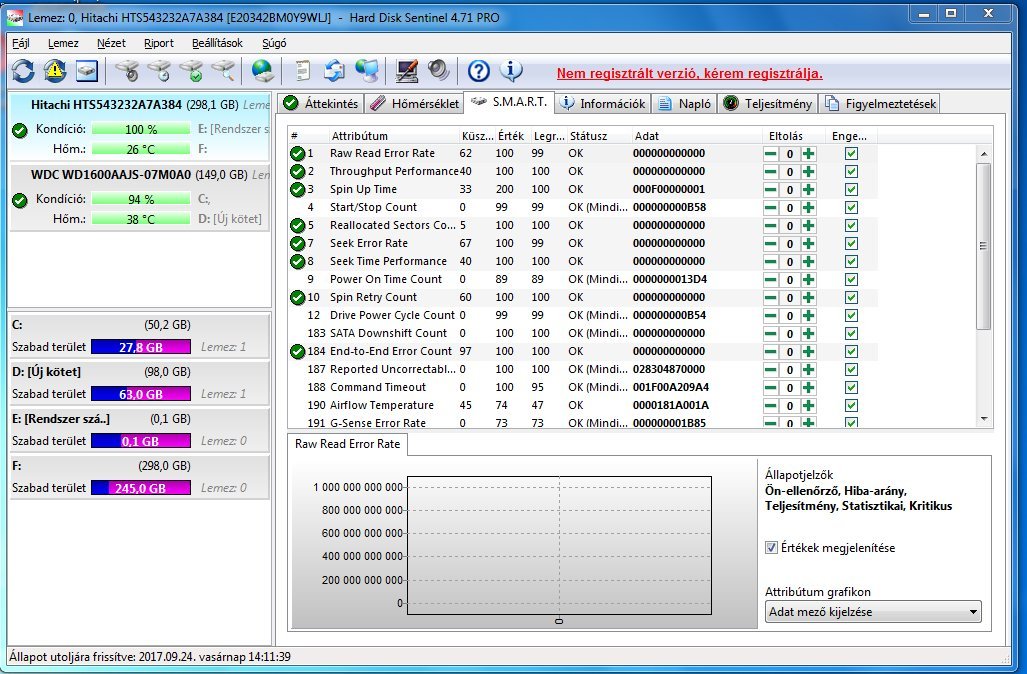Click the speaker sound icon in toolbar
The width and height of the screenshot is (1027, 674).
(438, 71)
